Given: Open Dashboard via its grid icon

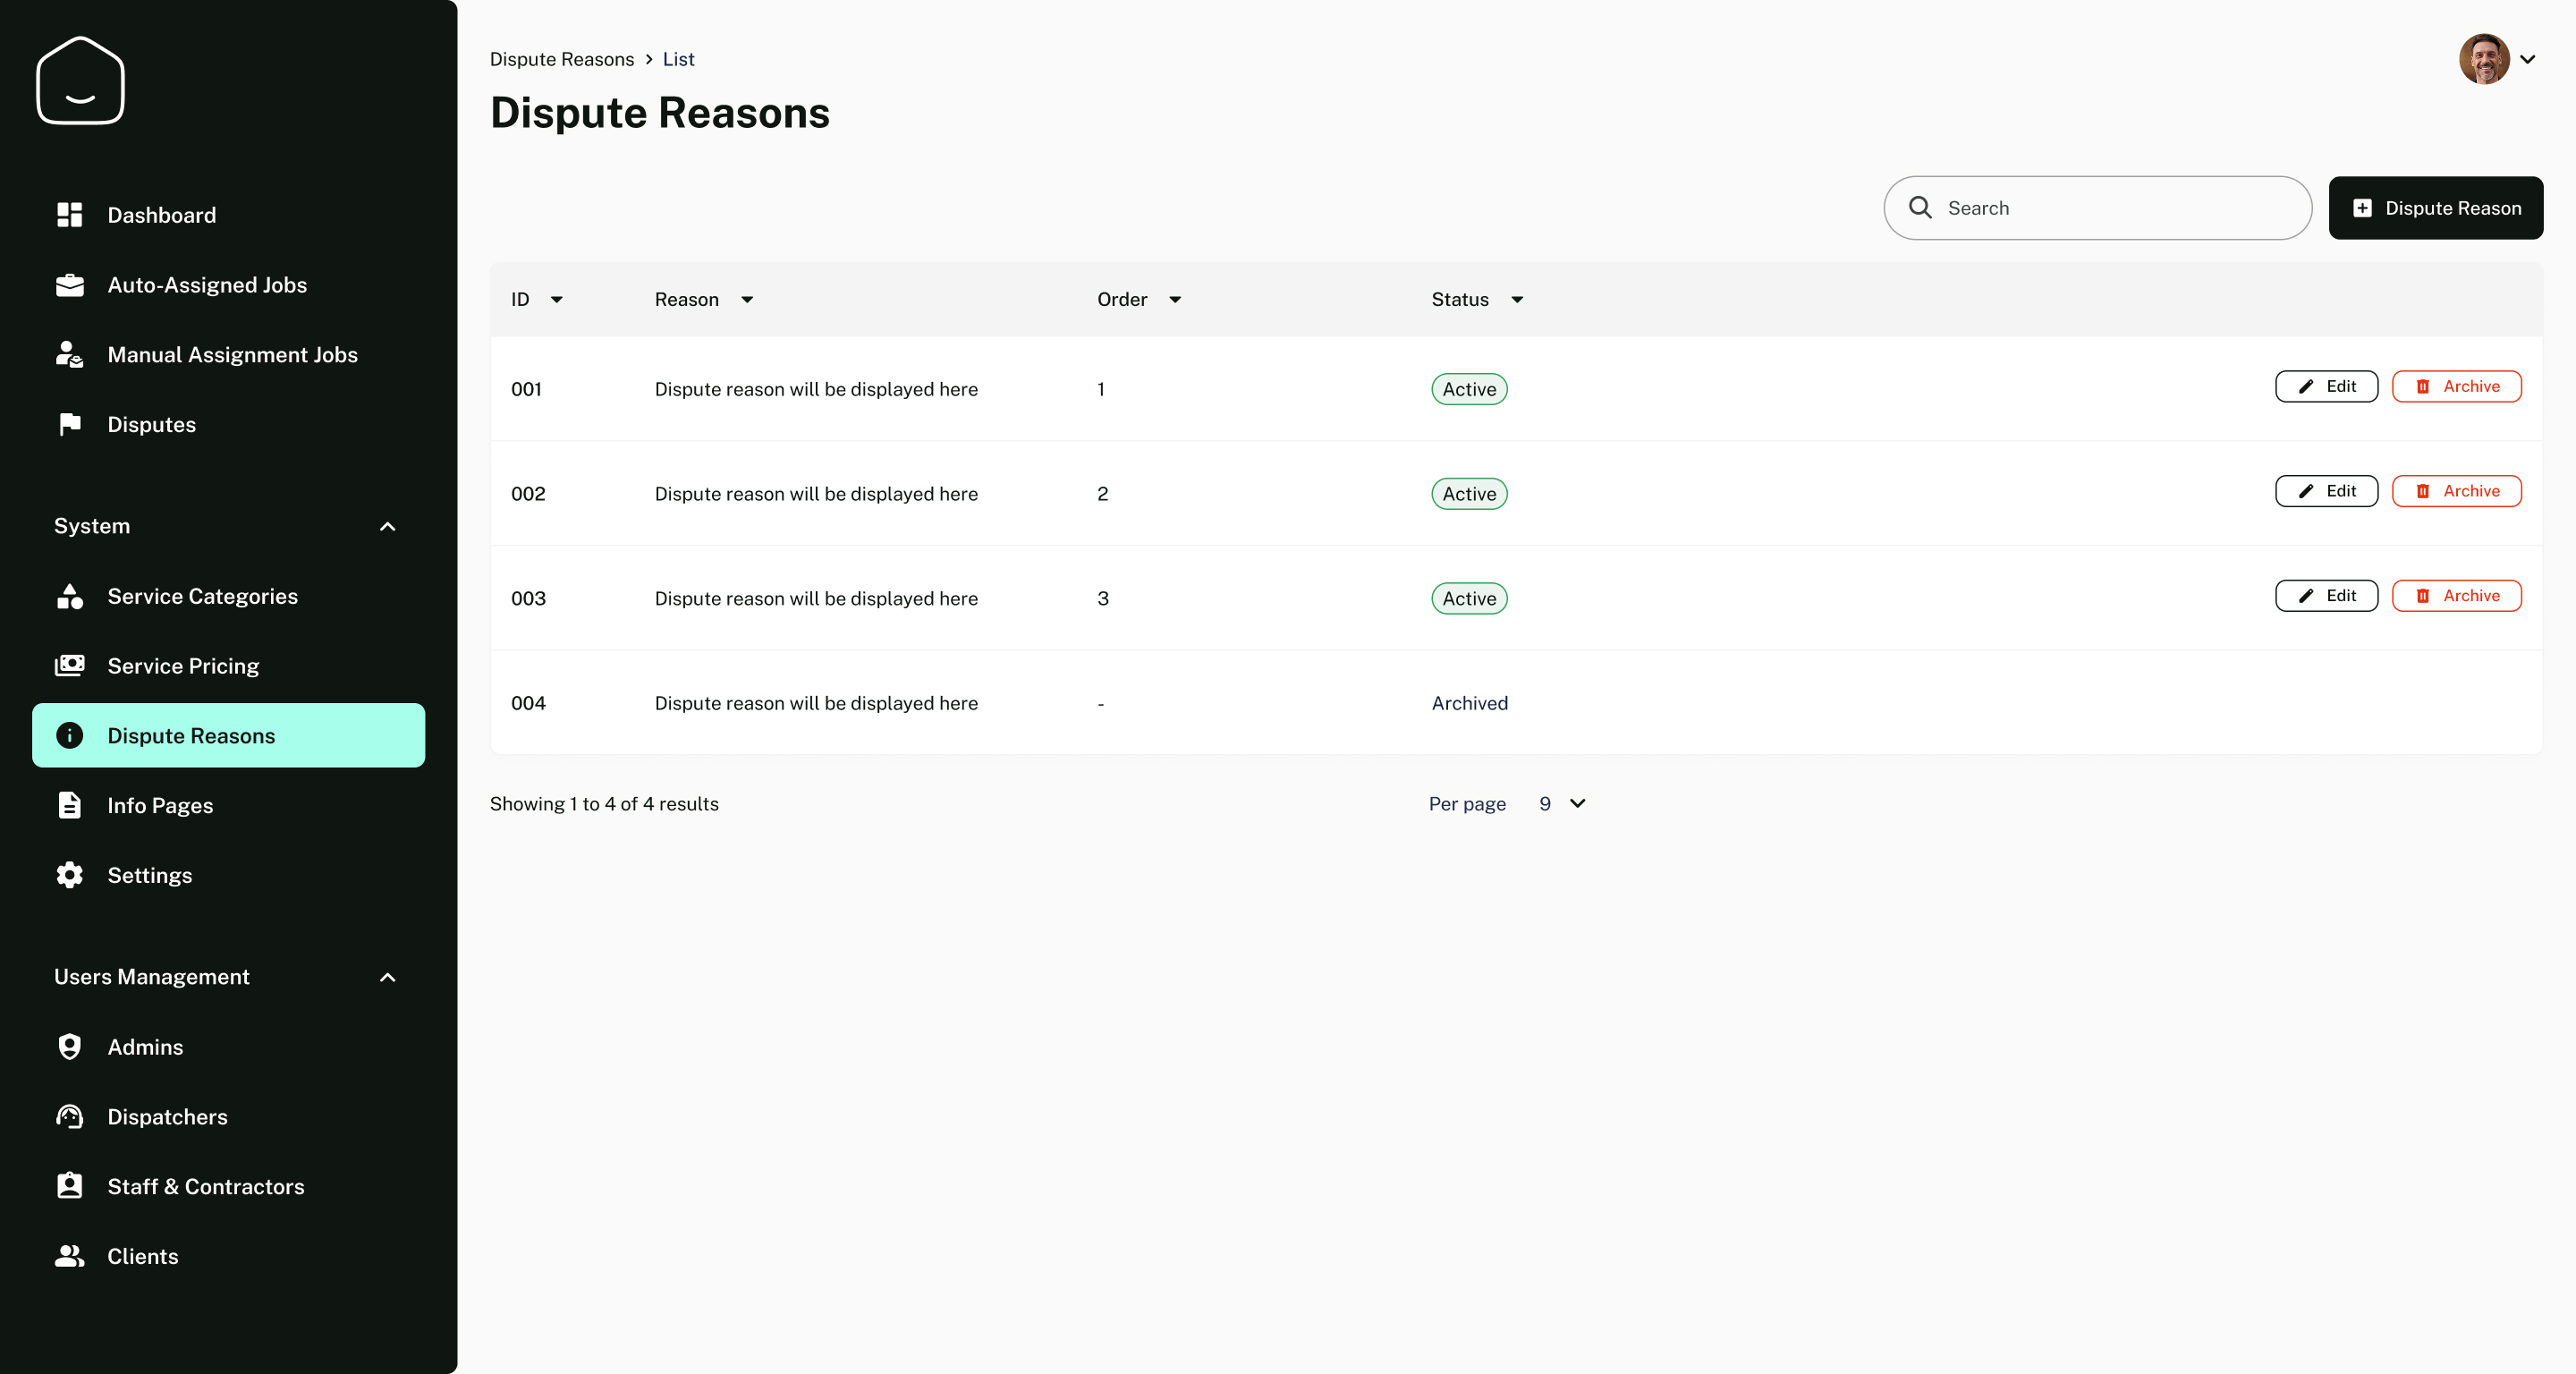Looking at the screenshot, I should [x=69, y=215].
